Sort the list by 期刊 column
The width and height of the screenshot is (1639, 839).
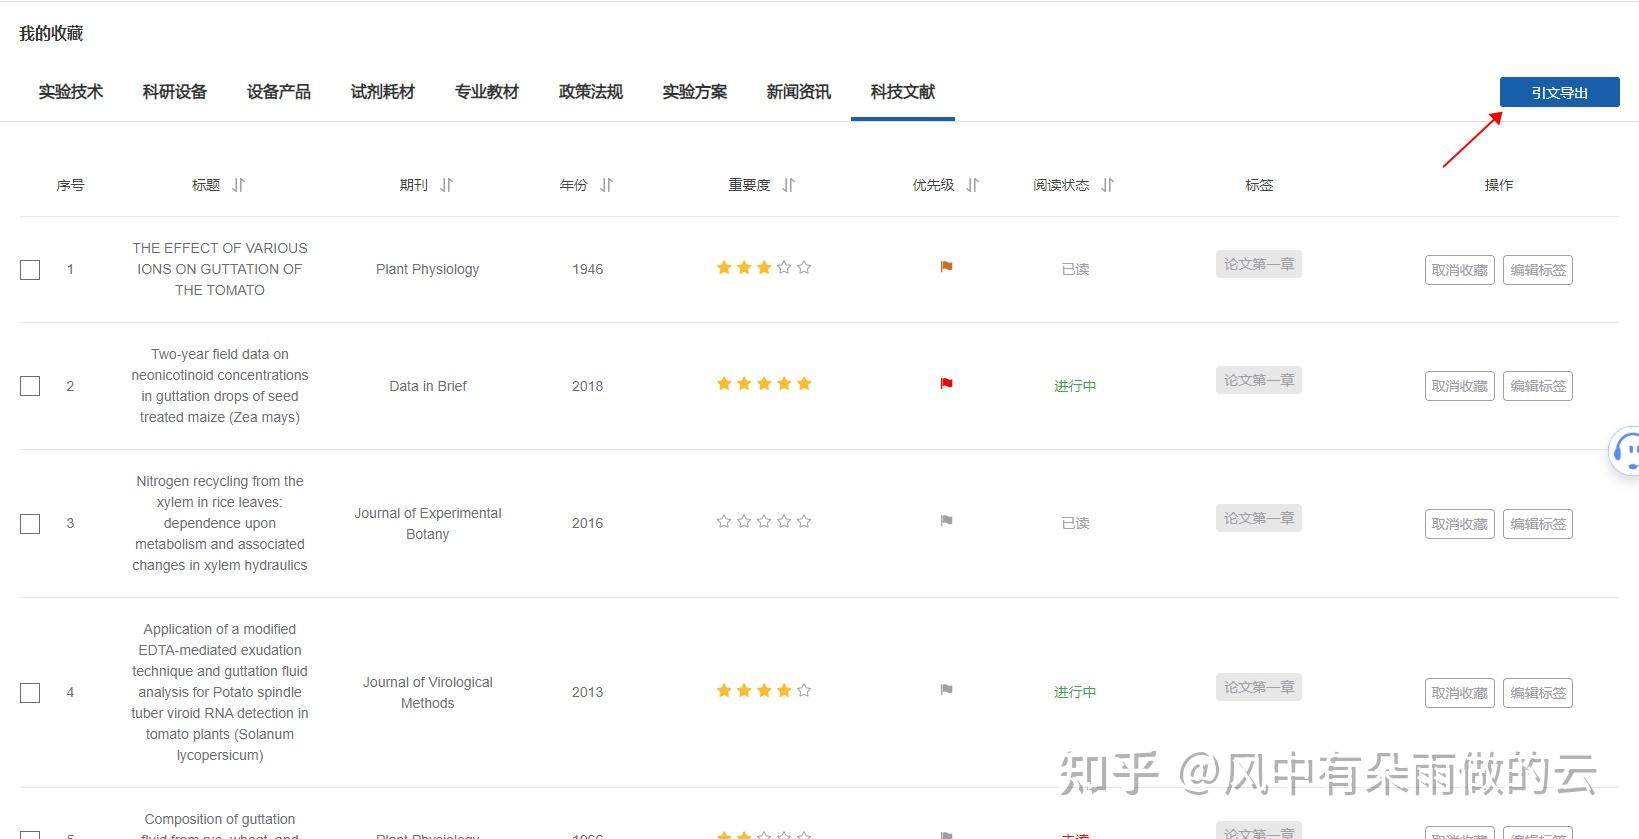coord(446,185)
